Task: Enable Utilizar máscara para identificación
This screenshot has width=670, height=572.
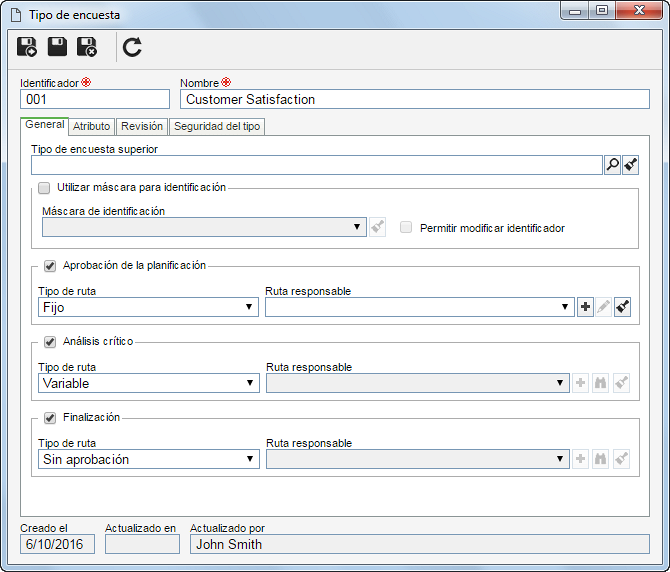Action: [x=44, y=188]
